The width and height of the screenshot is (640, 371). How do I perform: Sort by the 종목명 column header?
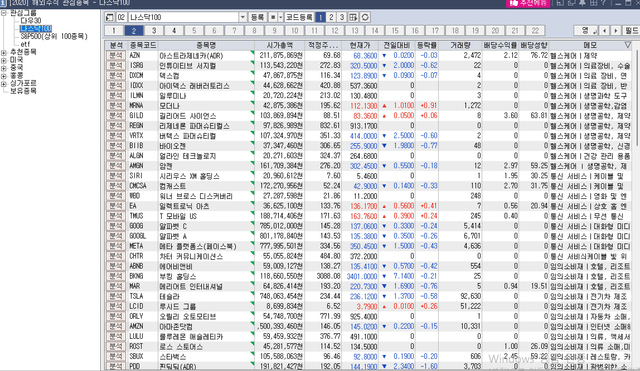(x=206, y=45)
